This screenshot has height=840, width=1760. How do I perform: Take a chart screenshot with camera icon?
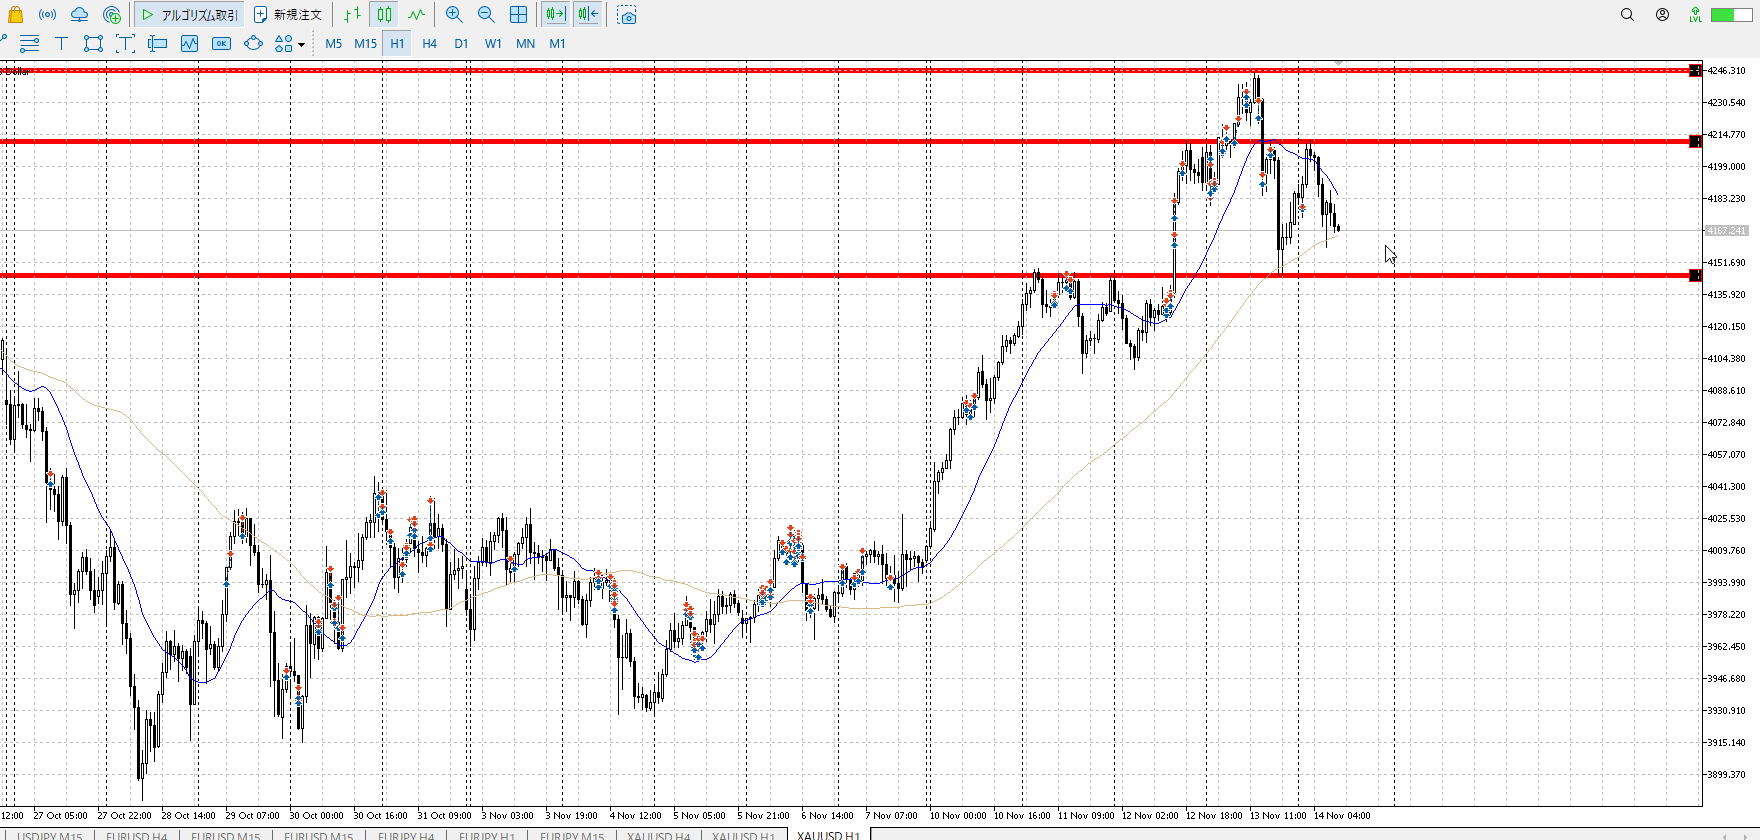point(627,15)
